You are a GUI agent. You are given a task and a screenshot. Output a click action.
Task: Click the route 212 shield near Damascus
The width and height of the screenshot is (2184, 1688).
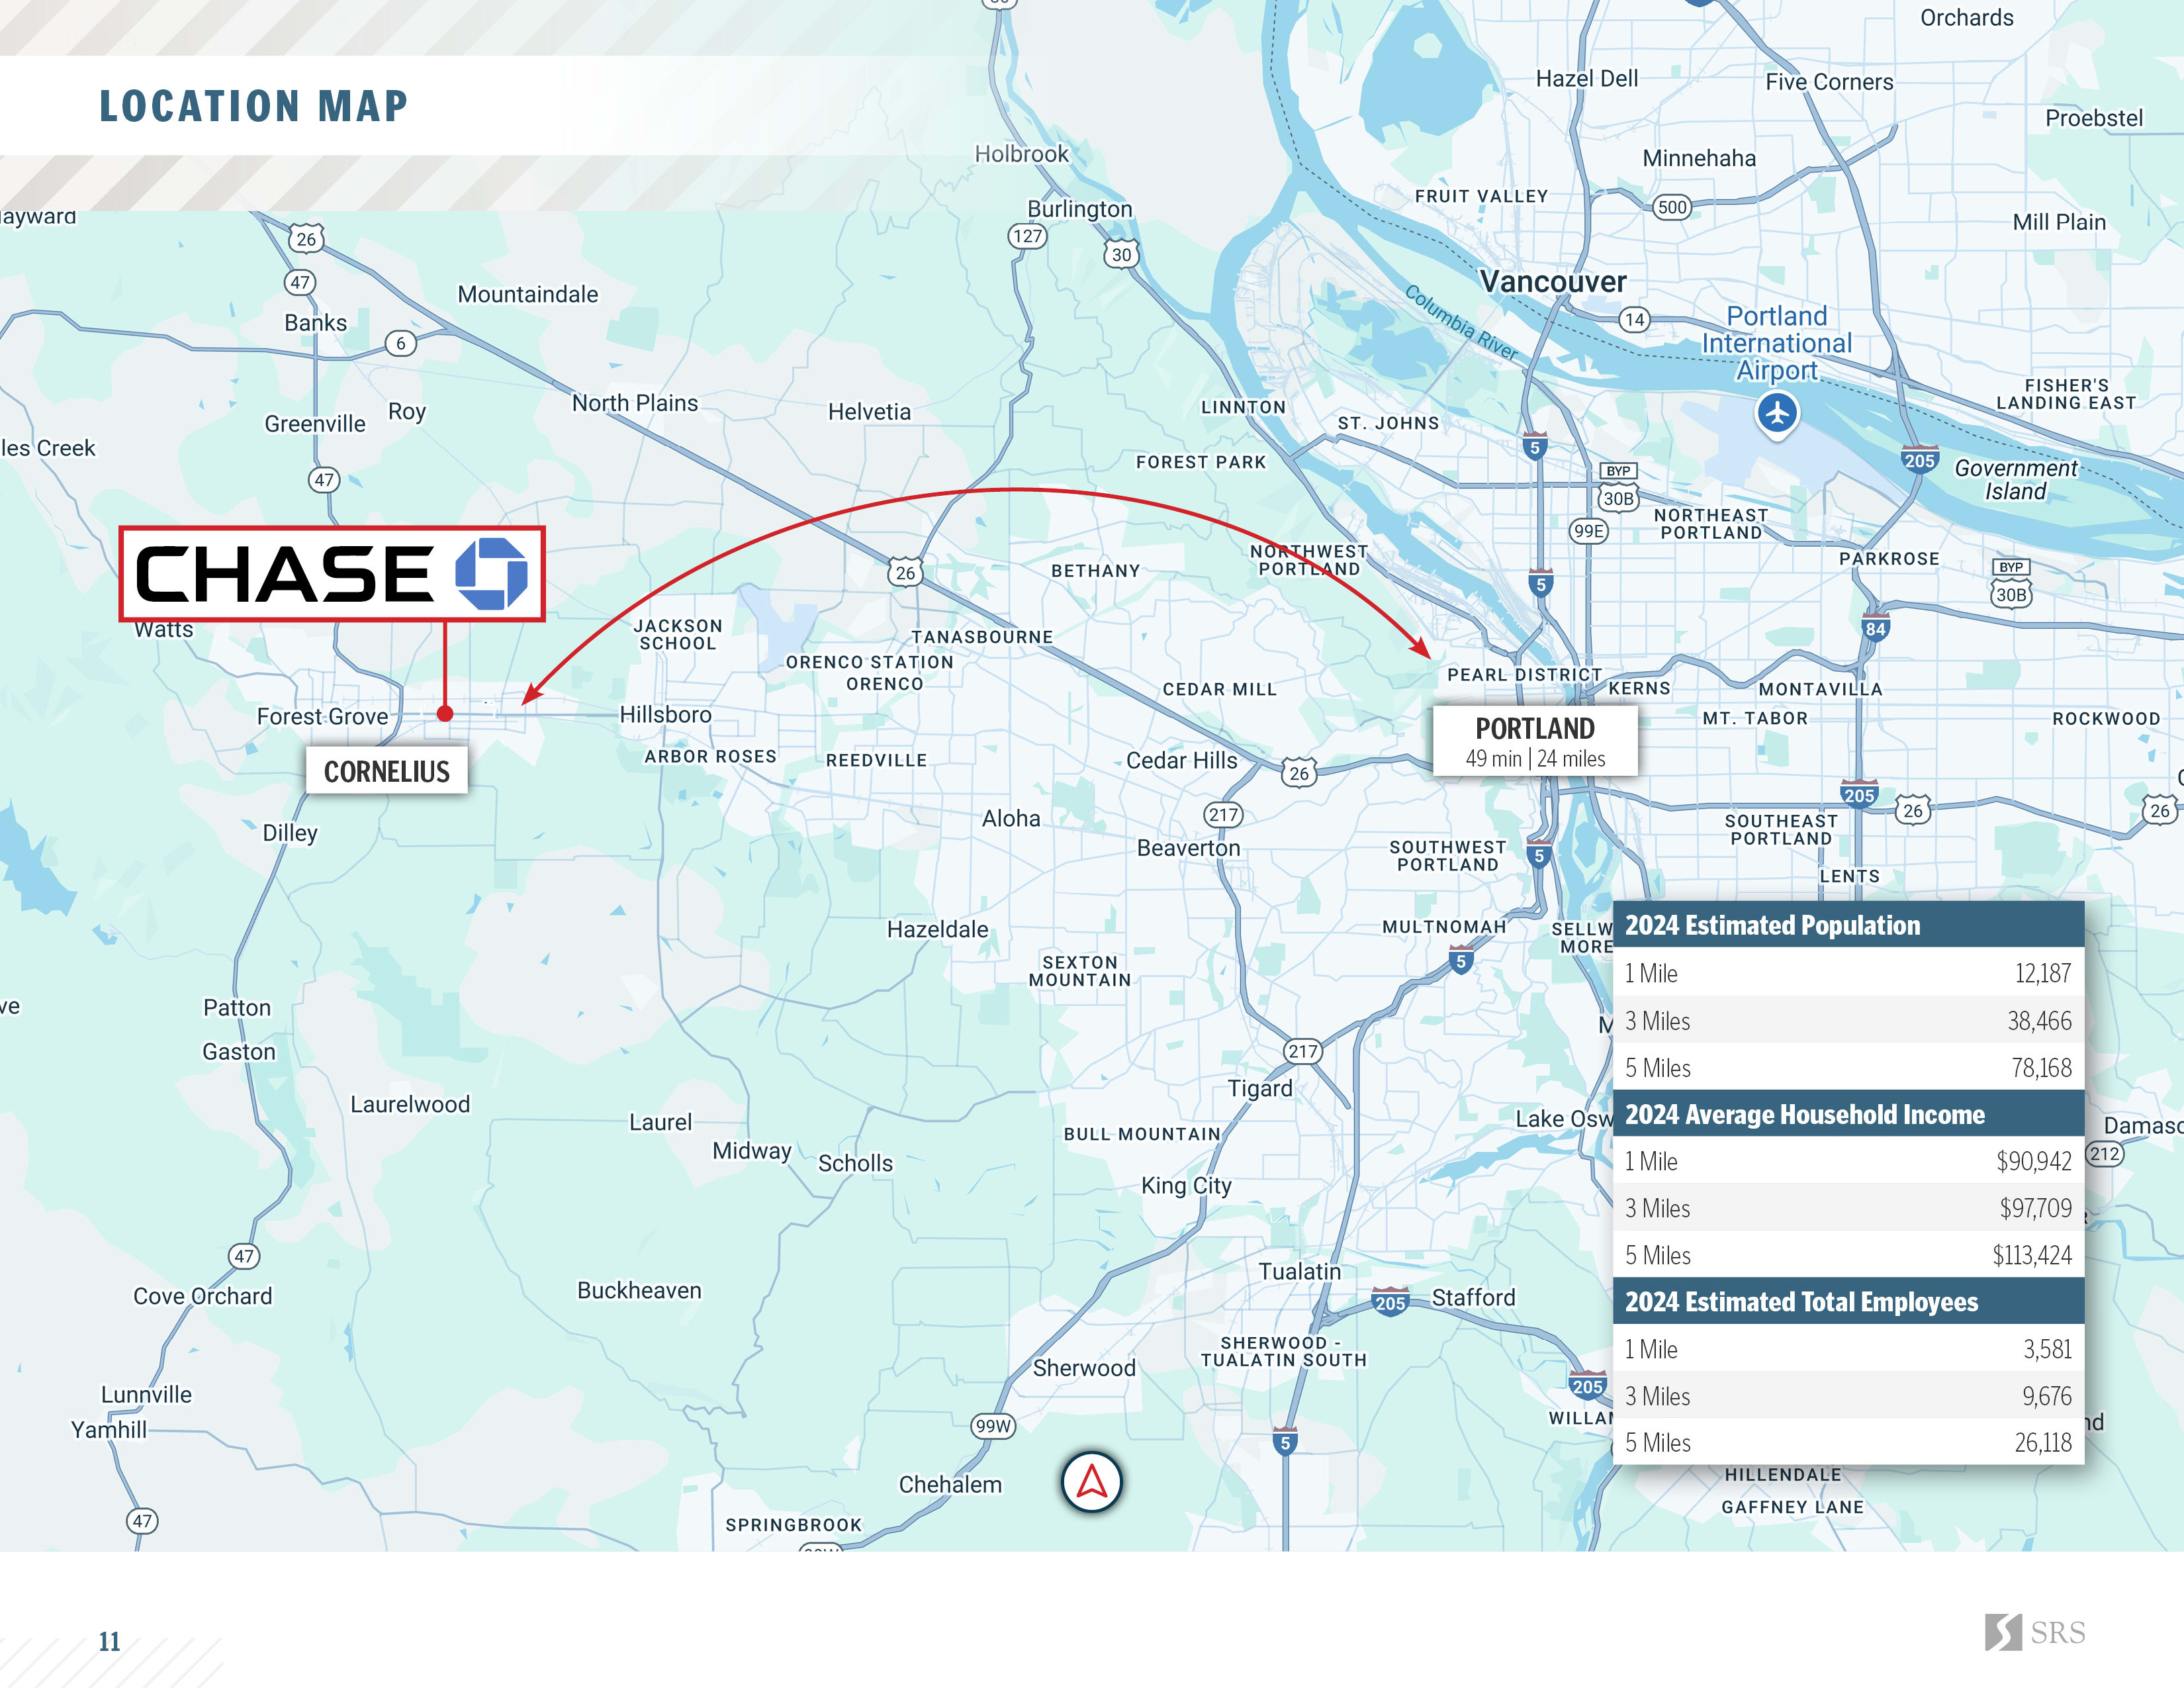(2104, 1154)
